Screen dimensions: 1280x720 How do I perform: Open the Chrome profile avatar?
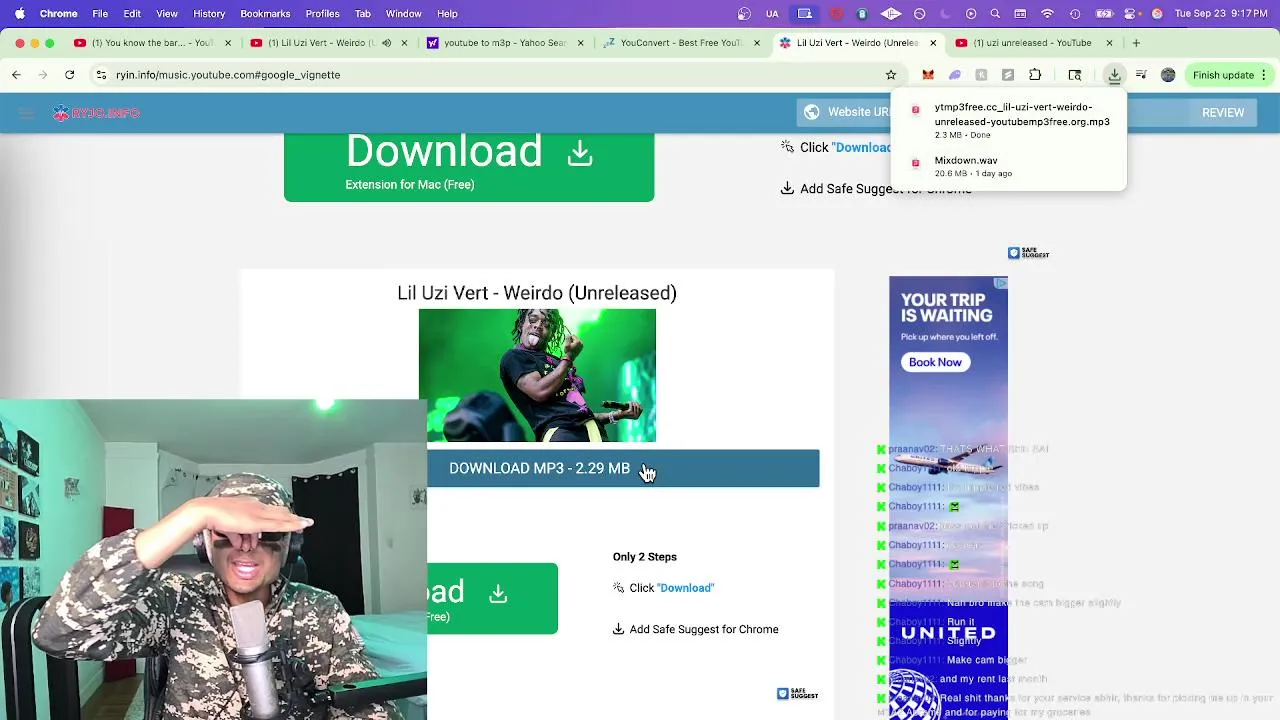point(1168,75)
